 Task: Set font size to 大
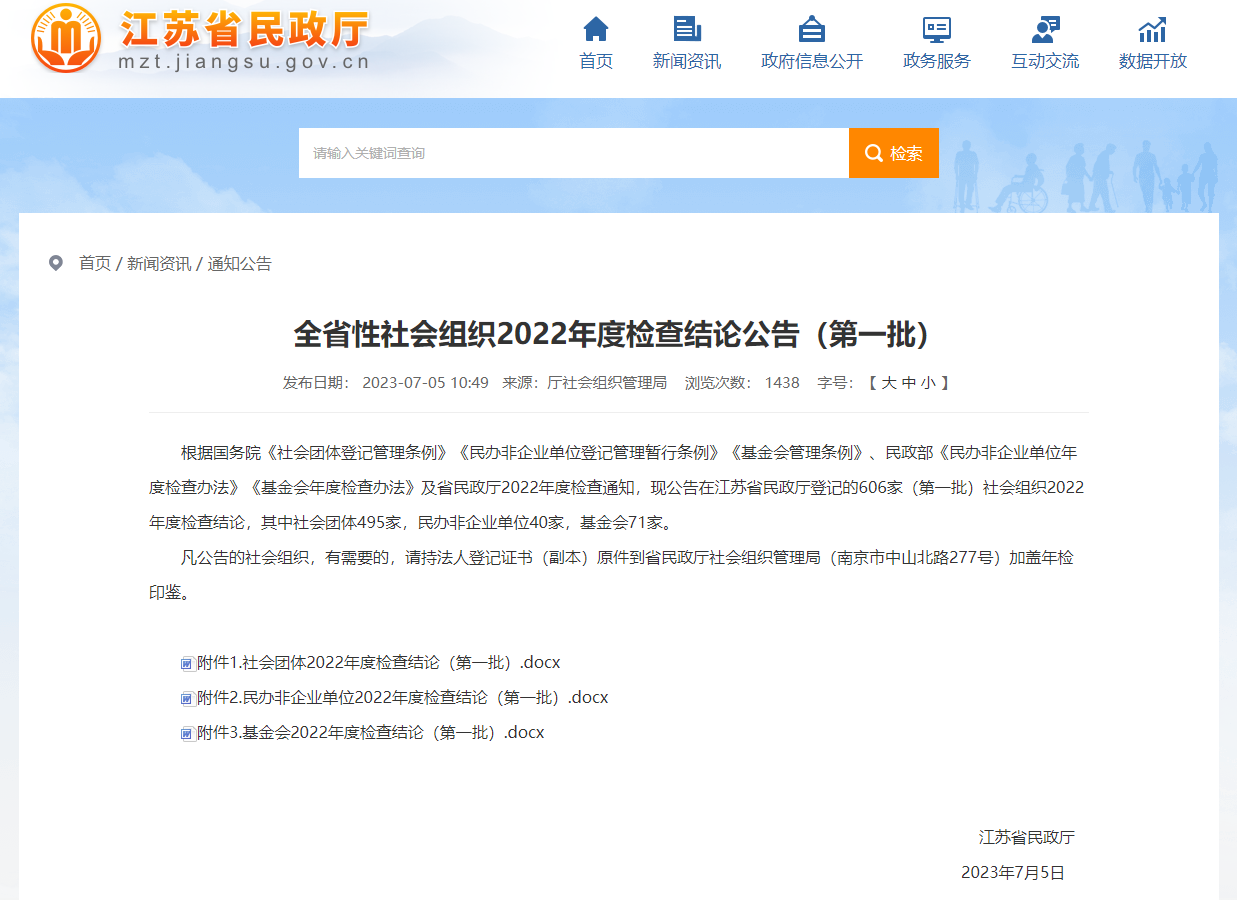point(888,383)
